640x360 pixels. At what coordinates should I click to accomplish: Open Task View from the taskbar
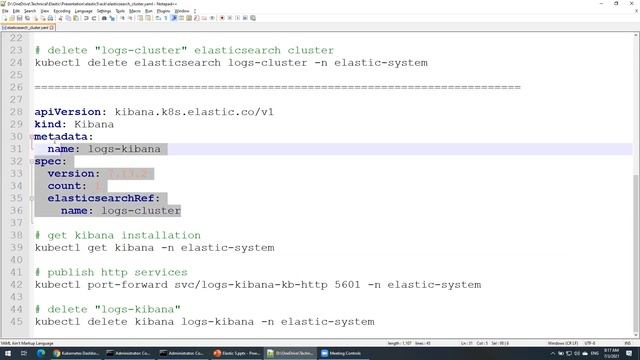coord(24,353)
